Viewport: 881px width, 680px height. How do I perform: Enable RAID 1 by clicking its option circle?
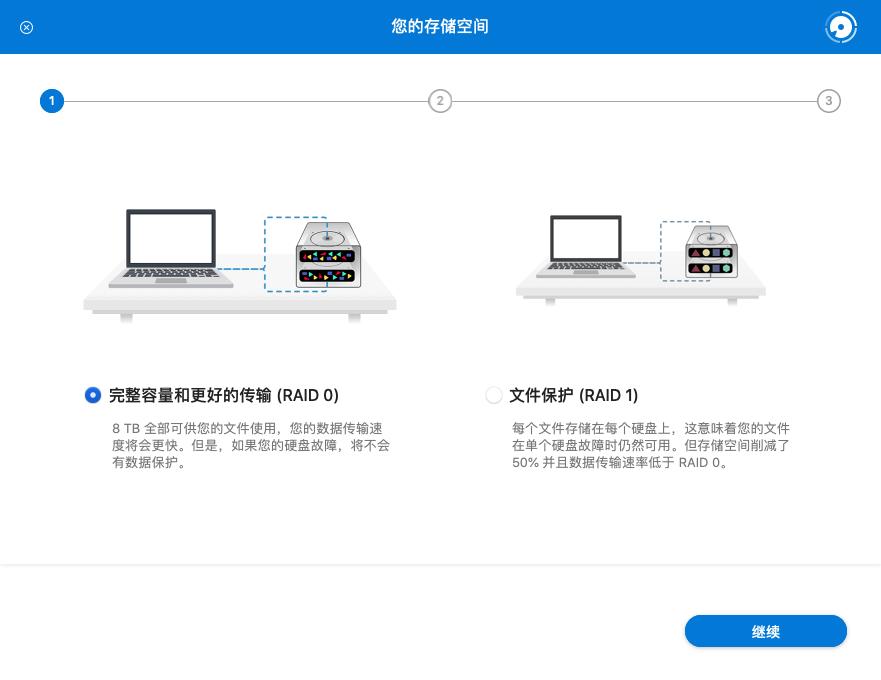[493, 395]
